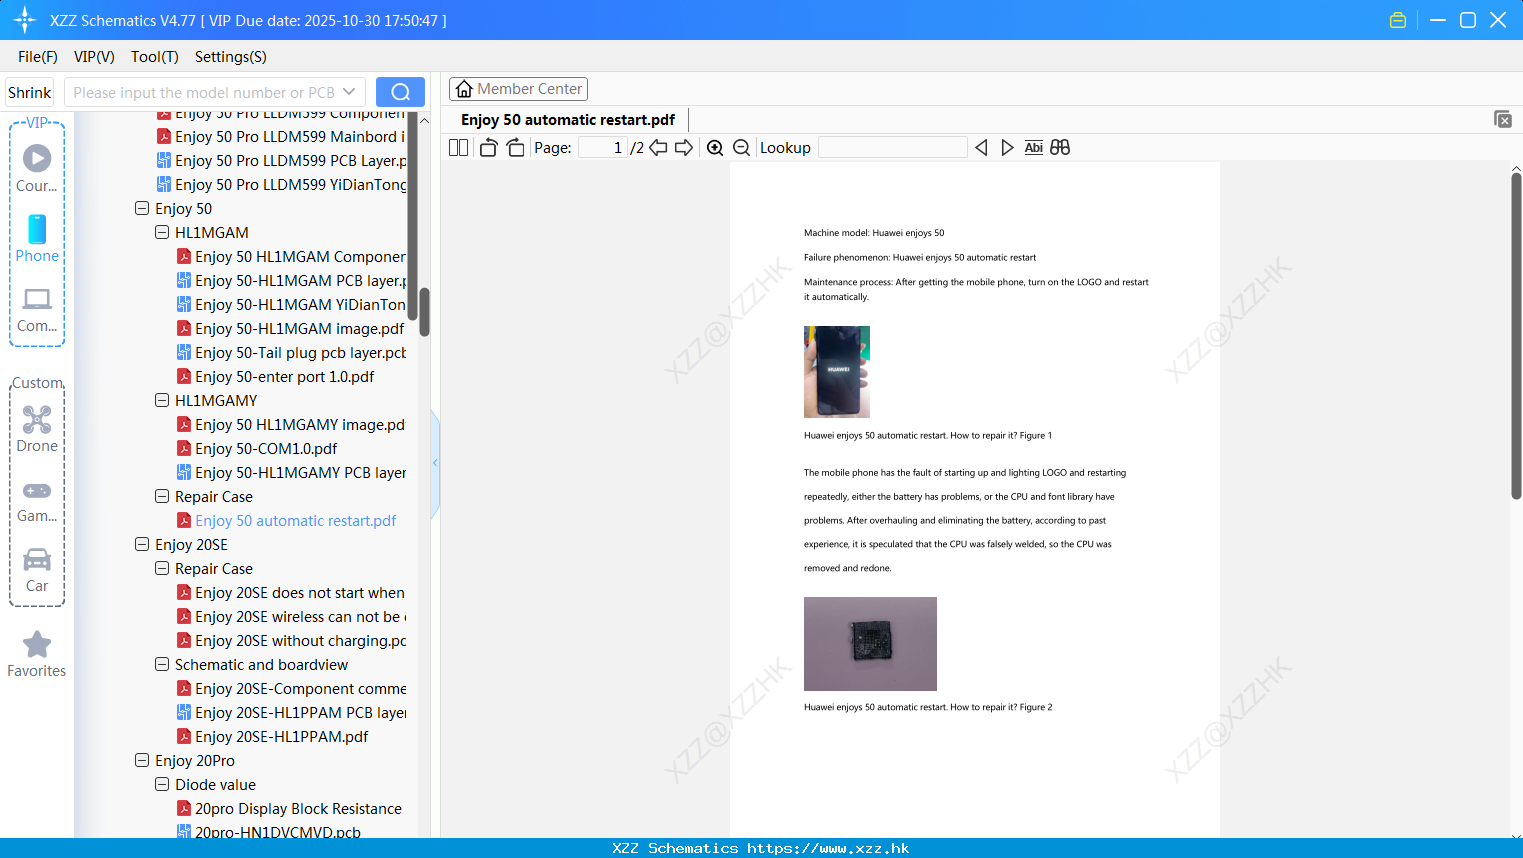Click the Huawei phone photo in PDF
Image resolution: width=1523 pixels, height=858 pixels.
coord(837,372)
